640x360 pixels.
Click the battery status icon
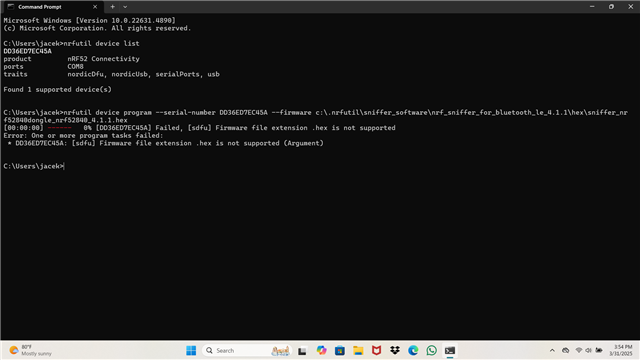[x=599, y=350]
